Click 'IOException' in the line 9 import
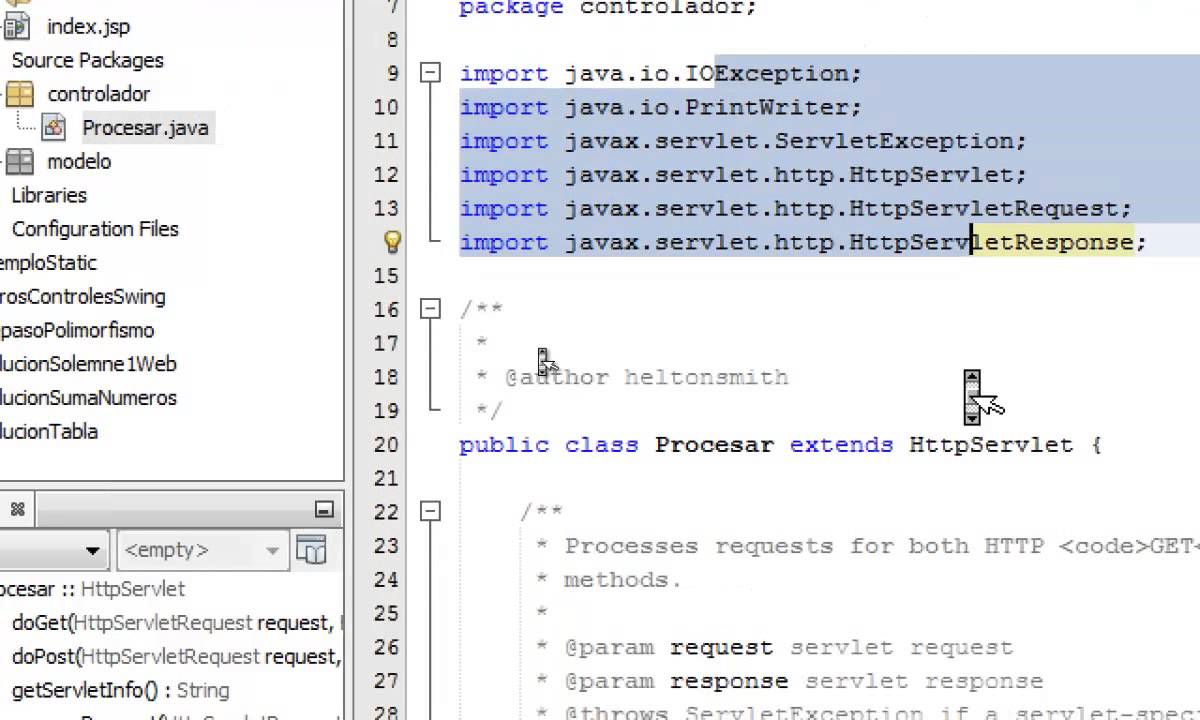This screenshot has width=1200, height=720. point(767,74)
